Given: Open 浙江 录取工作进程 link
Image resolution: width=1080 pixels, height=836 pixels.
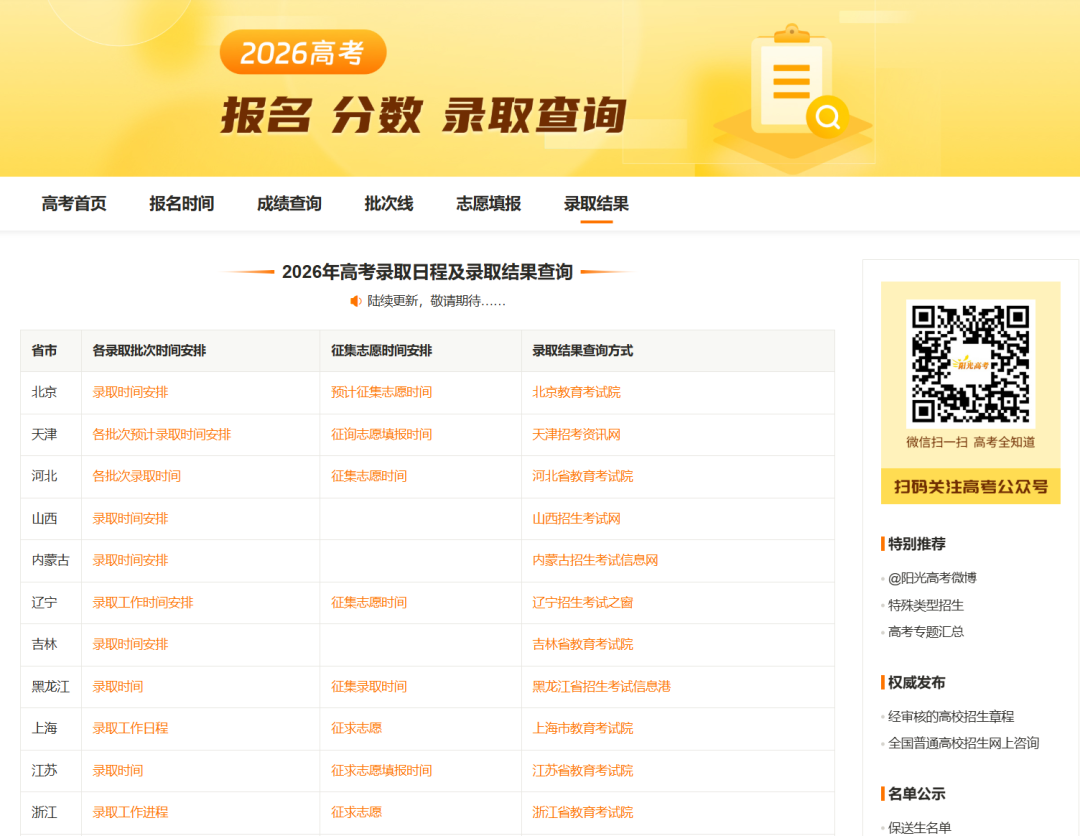Looking at the screenshot, I should tap(130, 813).
